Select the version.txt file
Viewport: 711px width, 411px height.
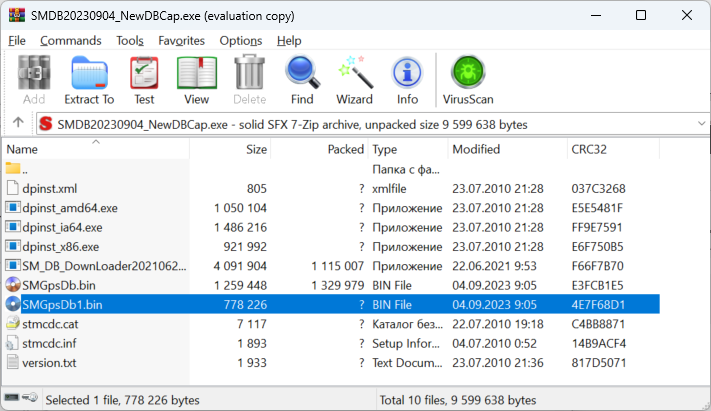pyautogui.click(x=49, y=361)
